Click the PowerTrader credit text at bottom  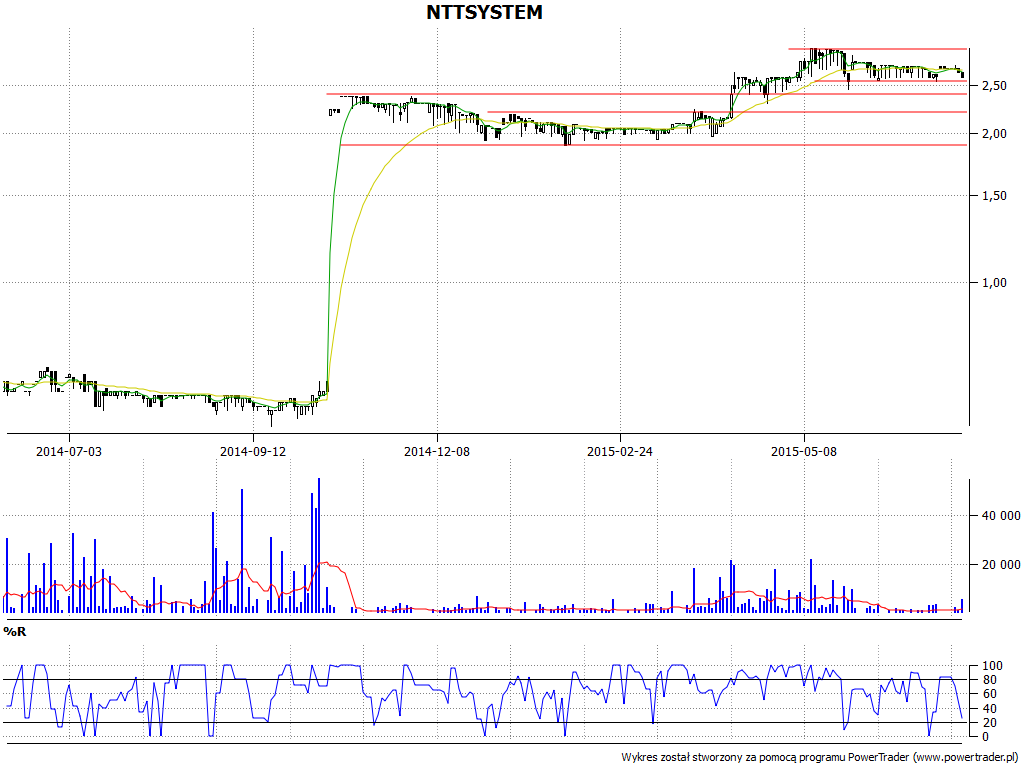[821, 758]
